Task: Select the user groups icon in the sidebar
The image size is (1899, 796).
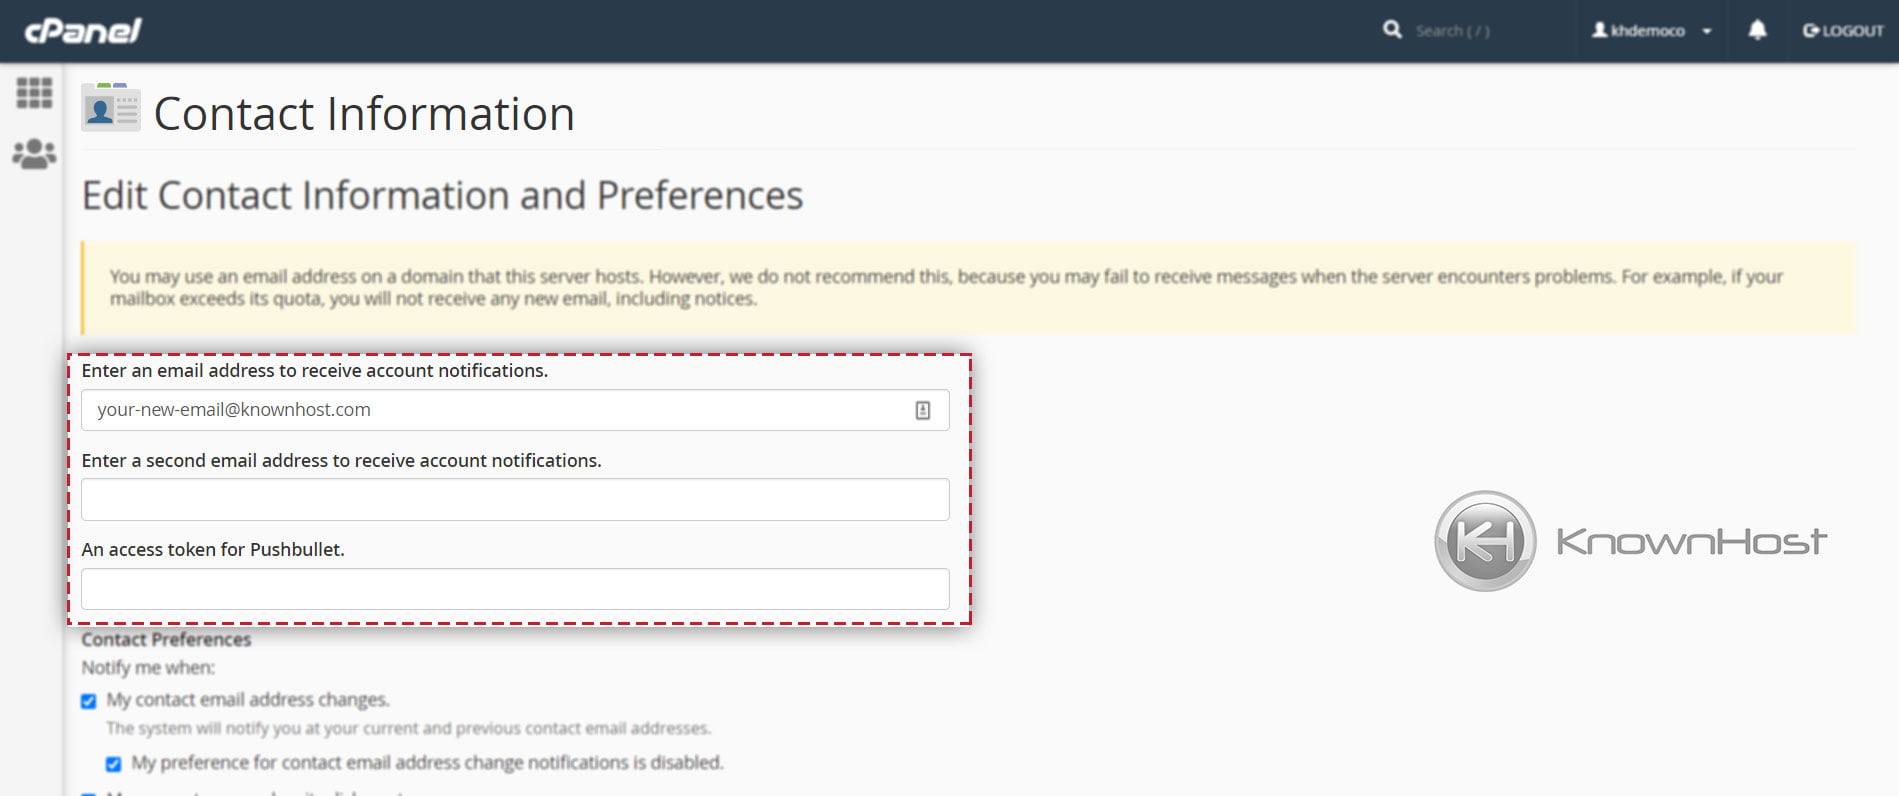Action: (x=34, y=153)
